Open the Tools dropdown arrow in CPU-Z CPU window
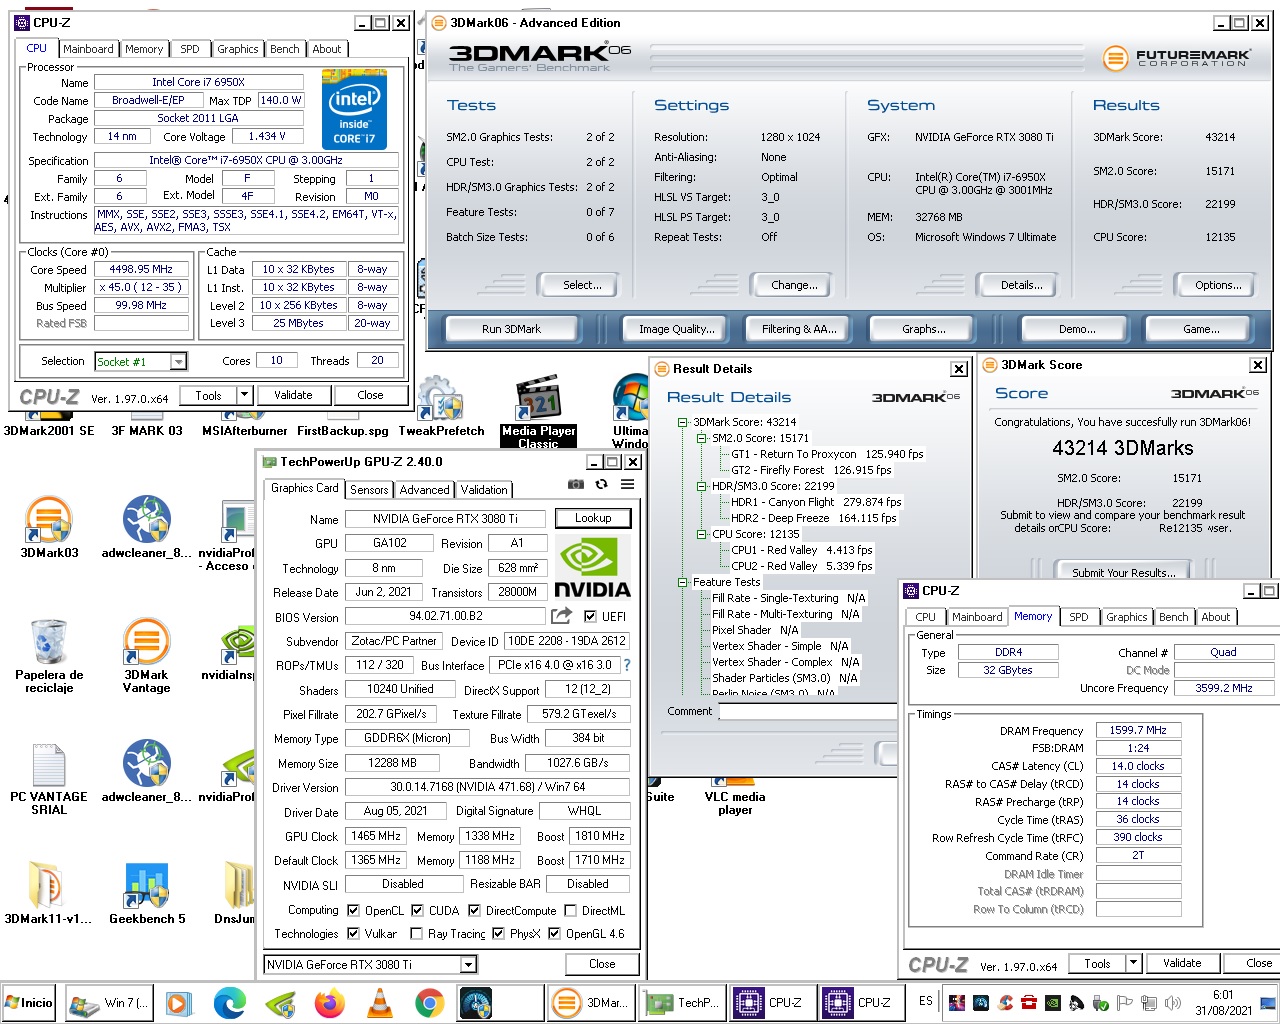Image resolution: width=1280 pixels, height=1024 pixels. (244, 395)
